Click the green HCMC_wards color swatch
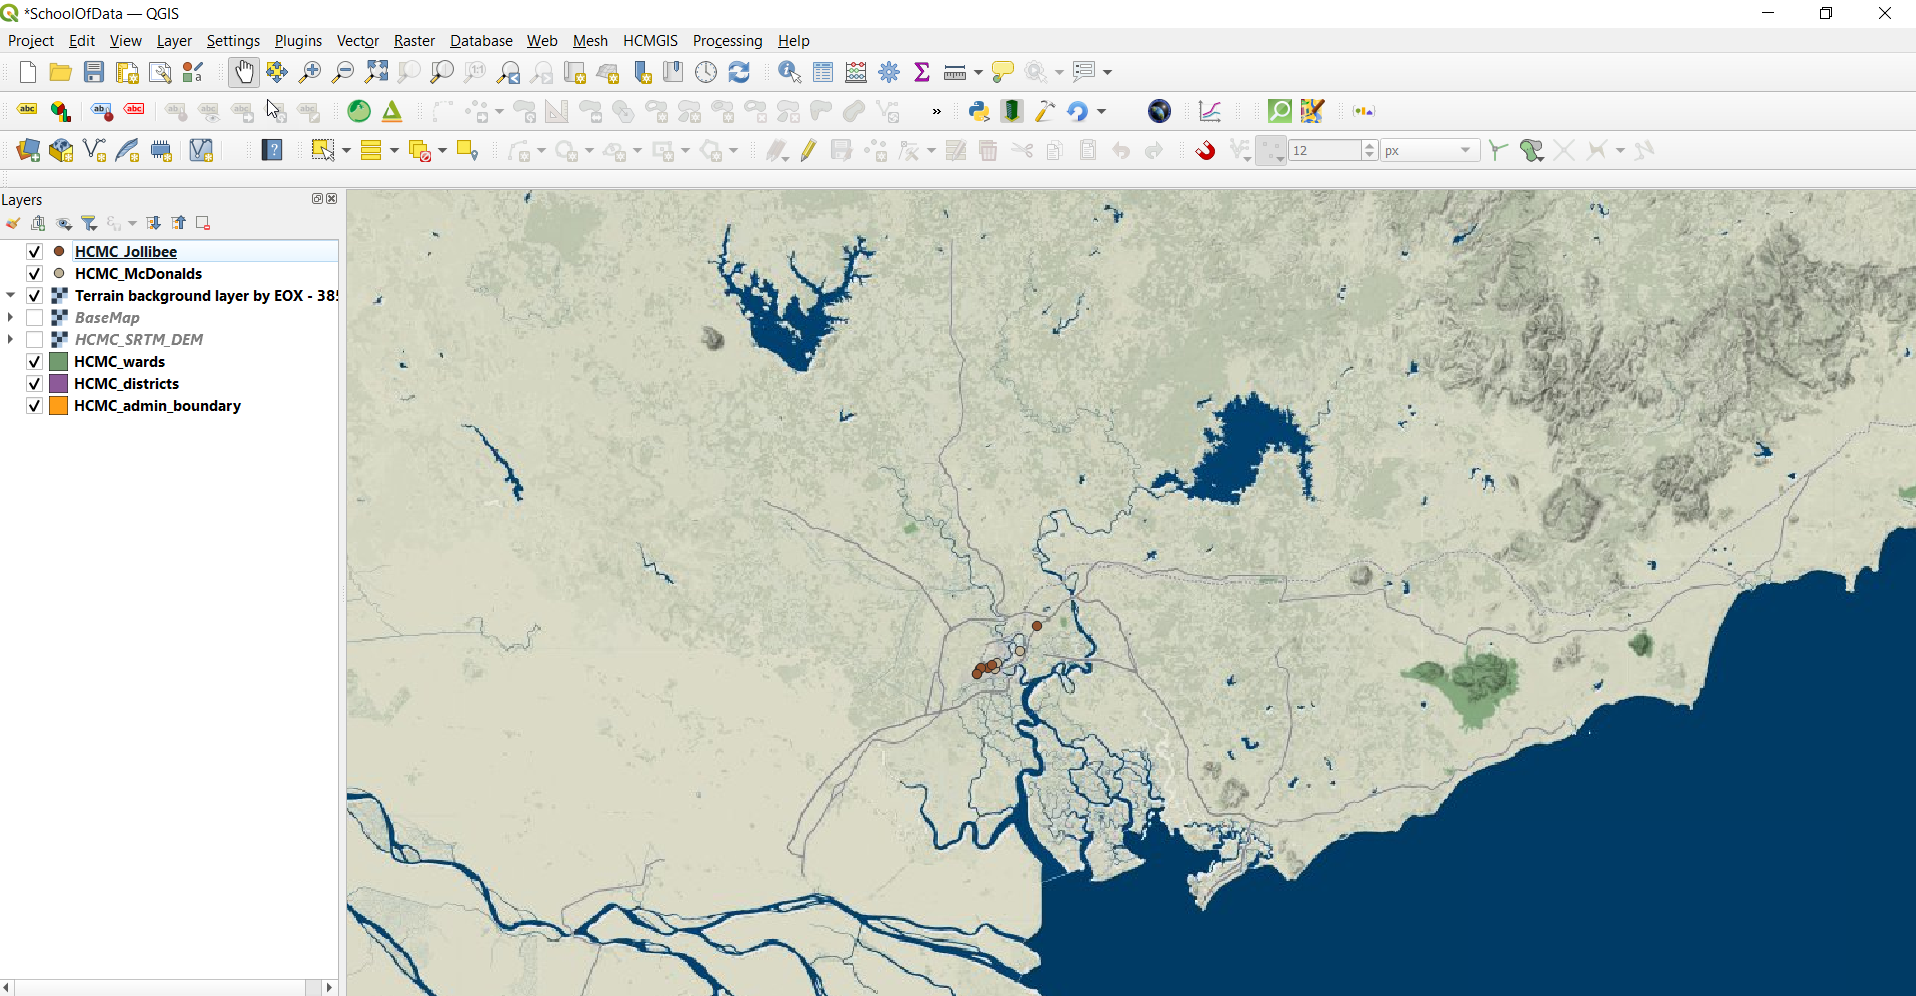Screen dimensions: 1916x996 click(x=59, y=362)
